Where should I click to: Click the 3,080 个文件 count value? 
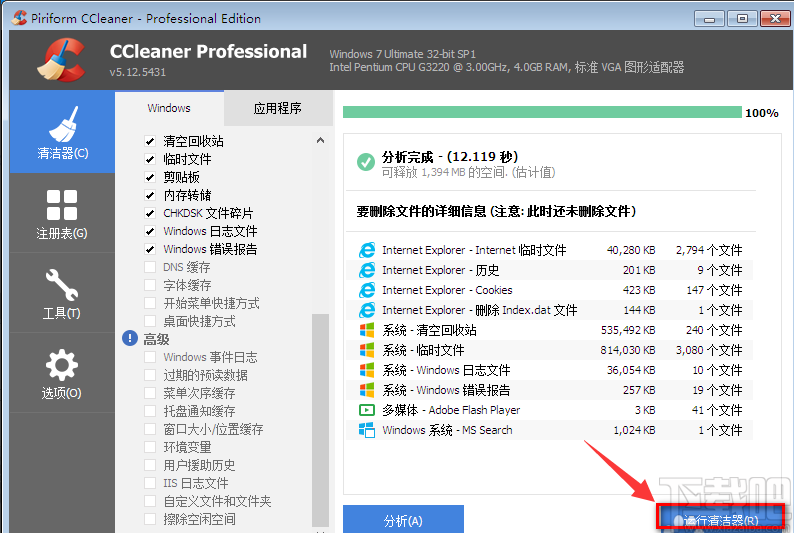click(x=709, y=350)
